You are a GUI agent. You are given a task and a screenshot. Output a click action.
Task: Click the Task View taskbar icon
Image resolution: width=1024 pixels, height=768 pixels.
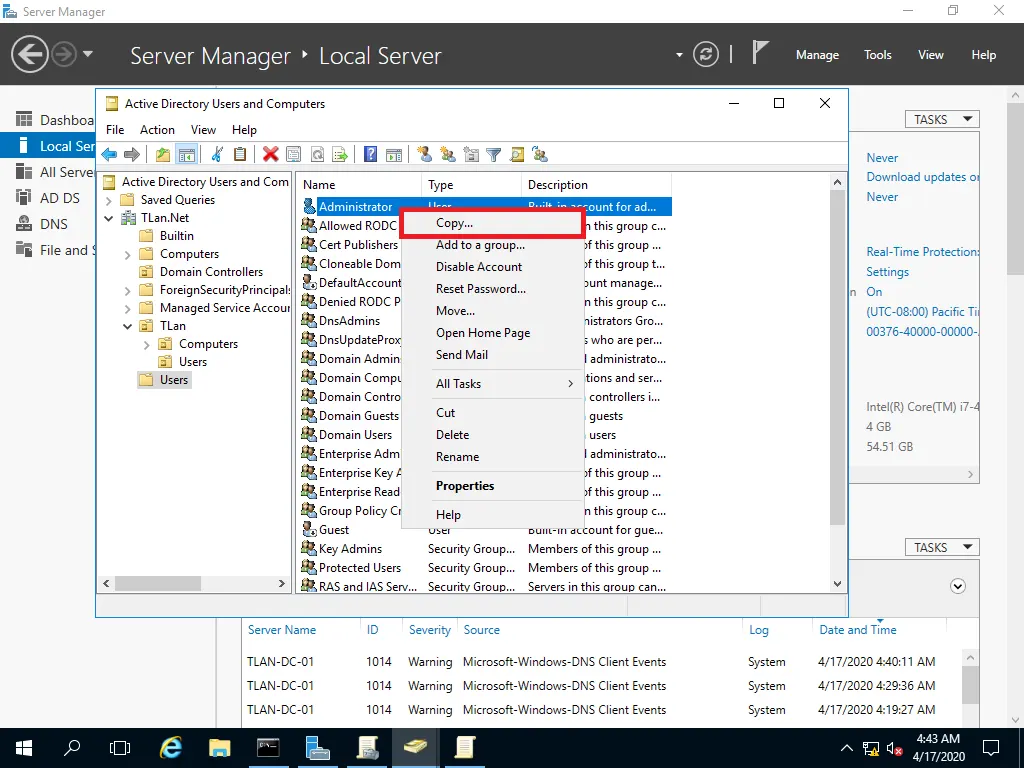click(120, 748)
